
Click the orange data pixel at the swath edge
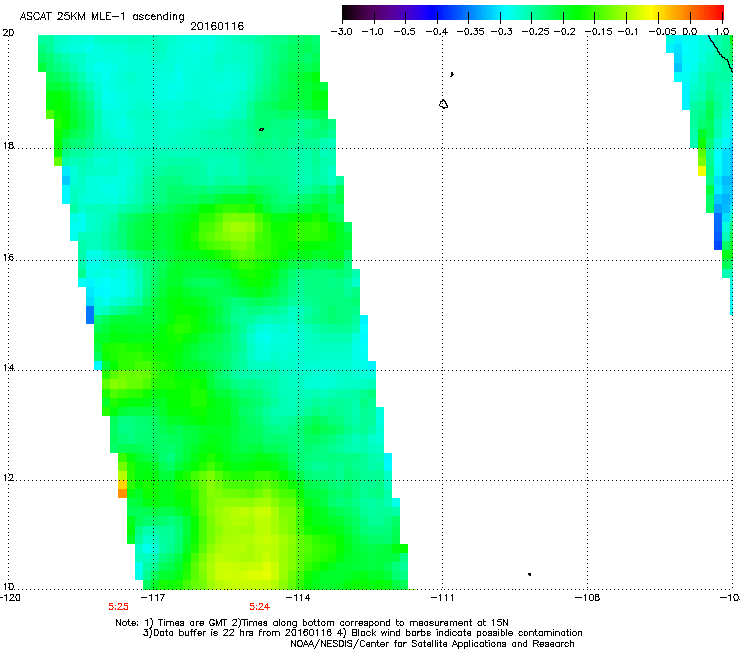pos(122,493)
